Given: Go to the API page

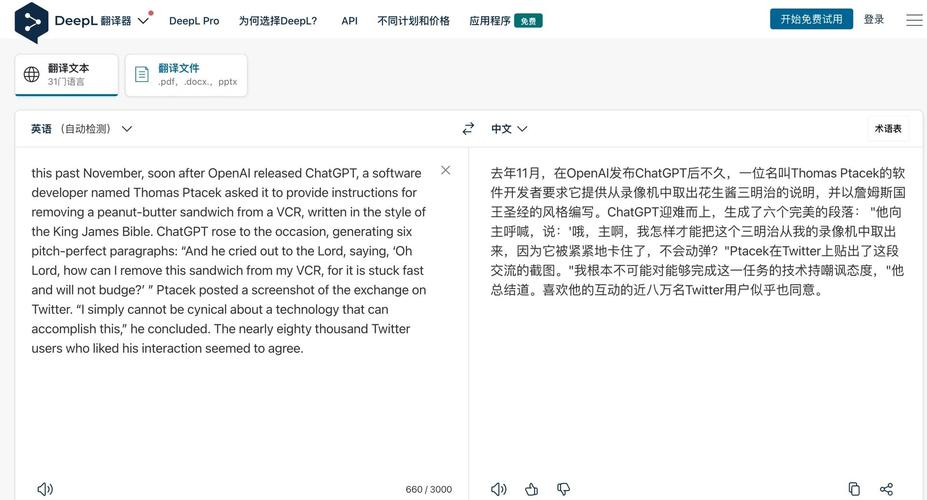Looking at the screenshot, I should [349, 21].
